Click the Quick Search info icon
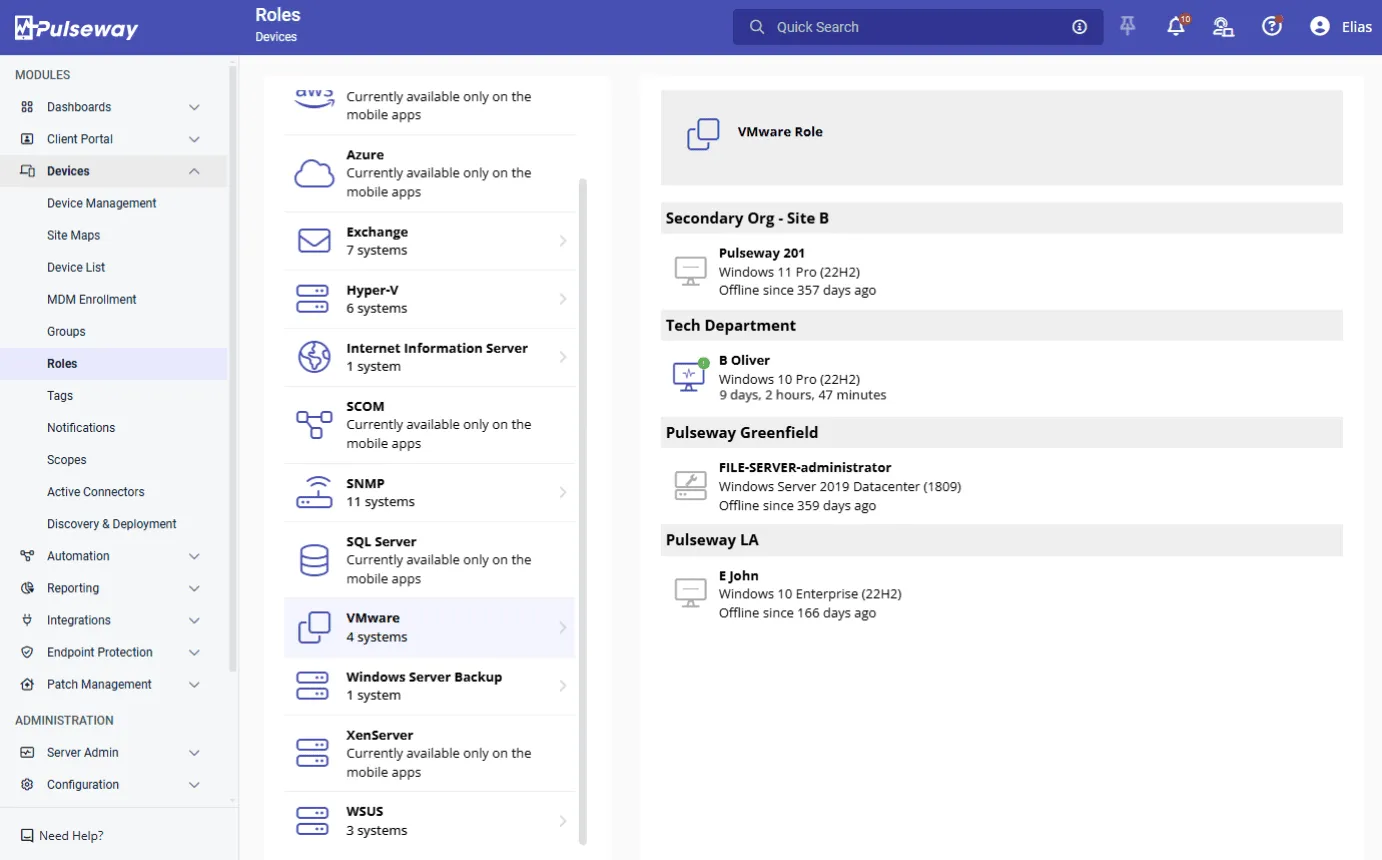Viewport: 1382px width, 860px height. click(1079, 27)
